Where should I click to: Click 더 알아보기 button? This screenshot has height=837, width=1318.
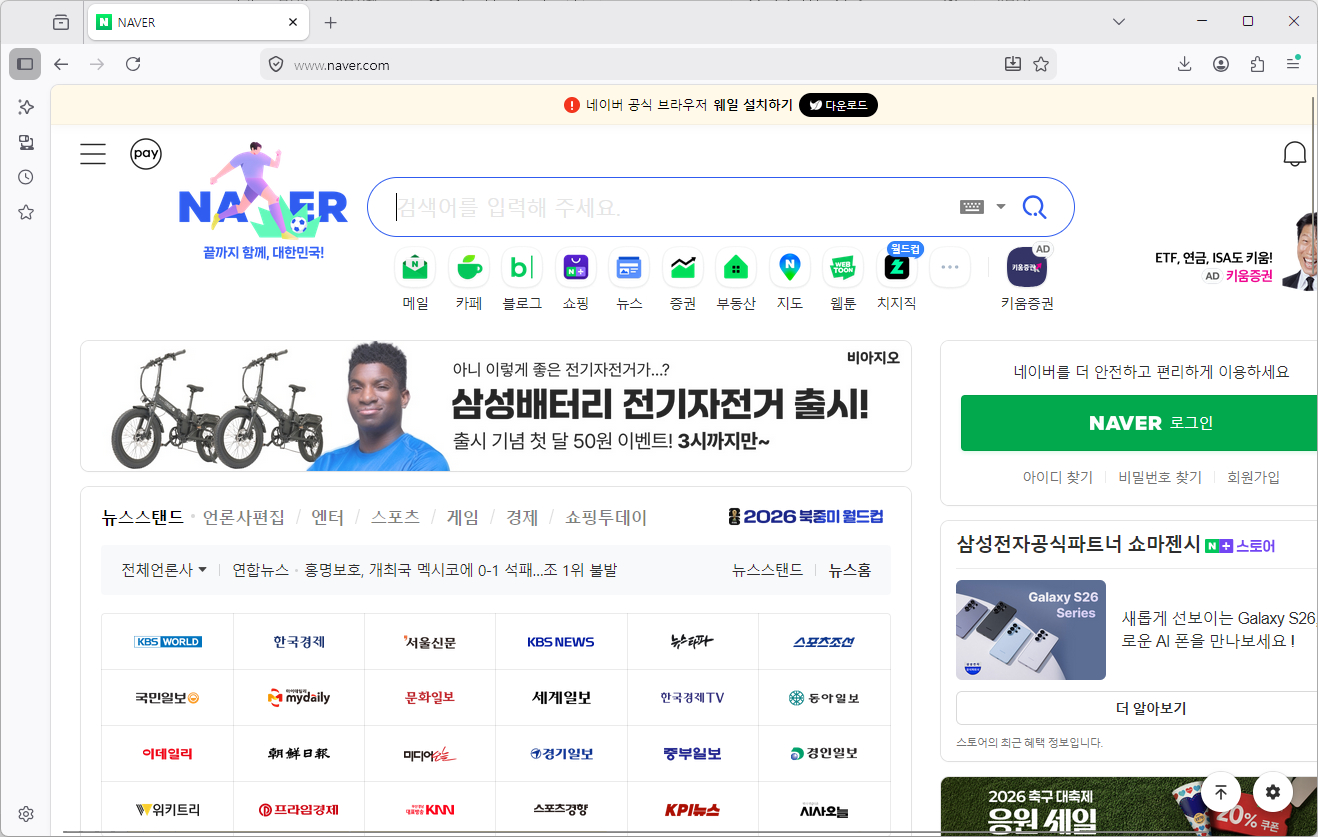[x=1137, y=708]
